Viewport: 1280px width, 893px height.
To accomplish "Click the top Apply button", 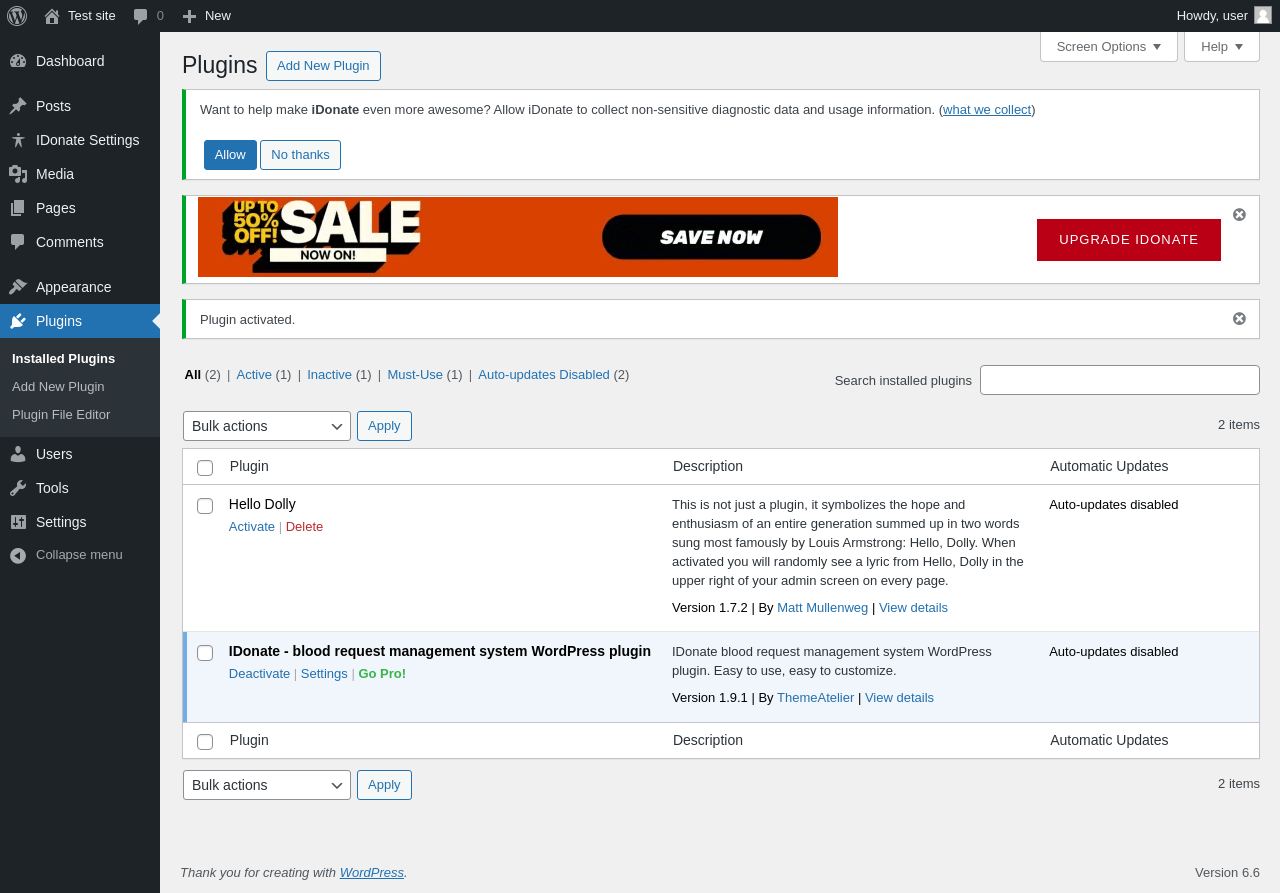I will tap(384, 426).
